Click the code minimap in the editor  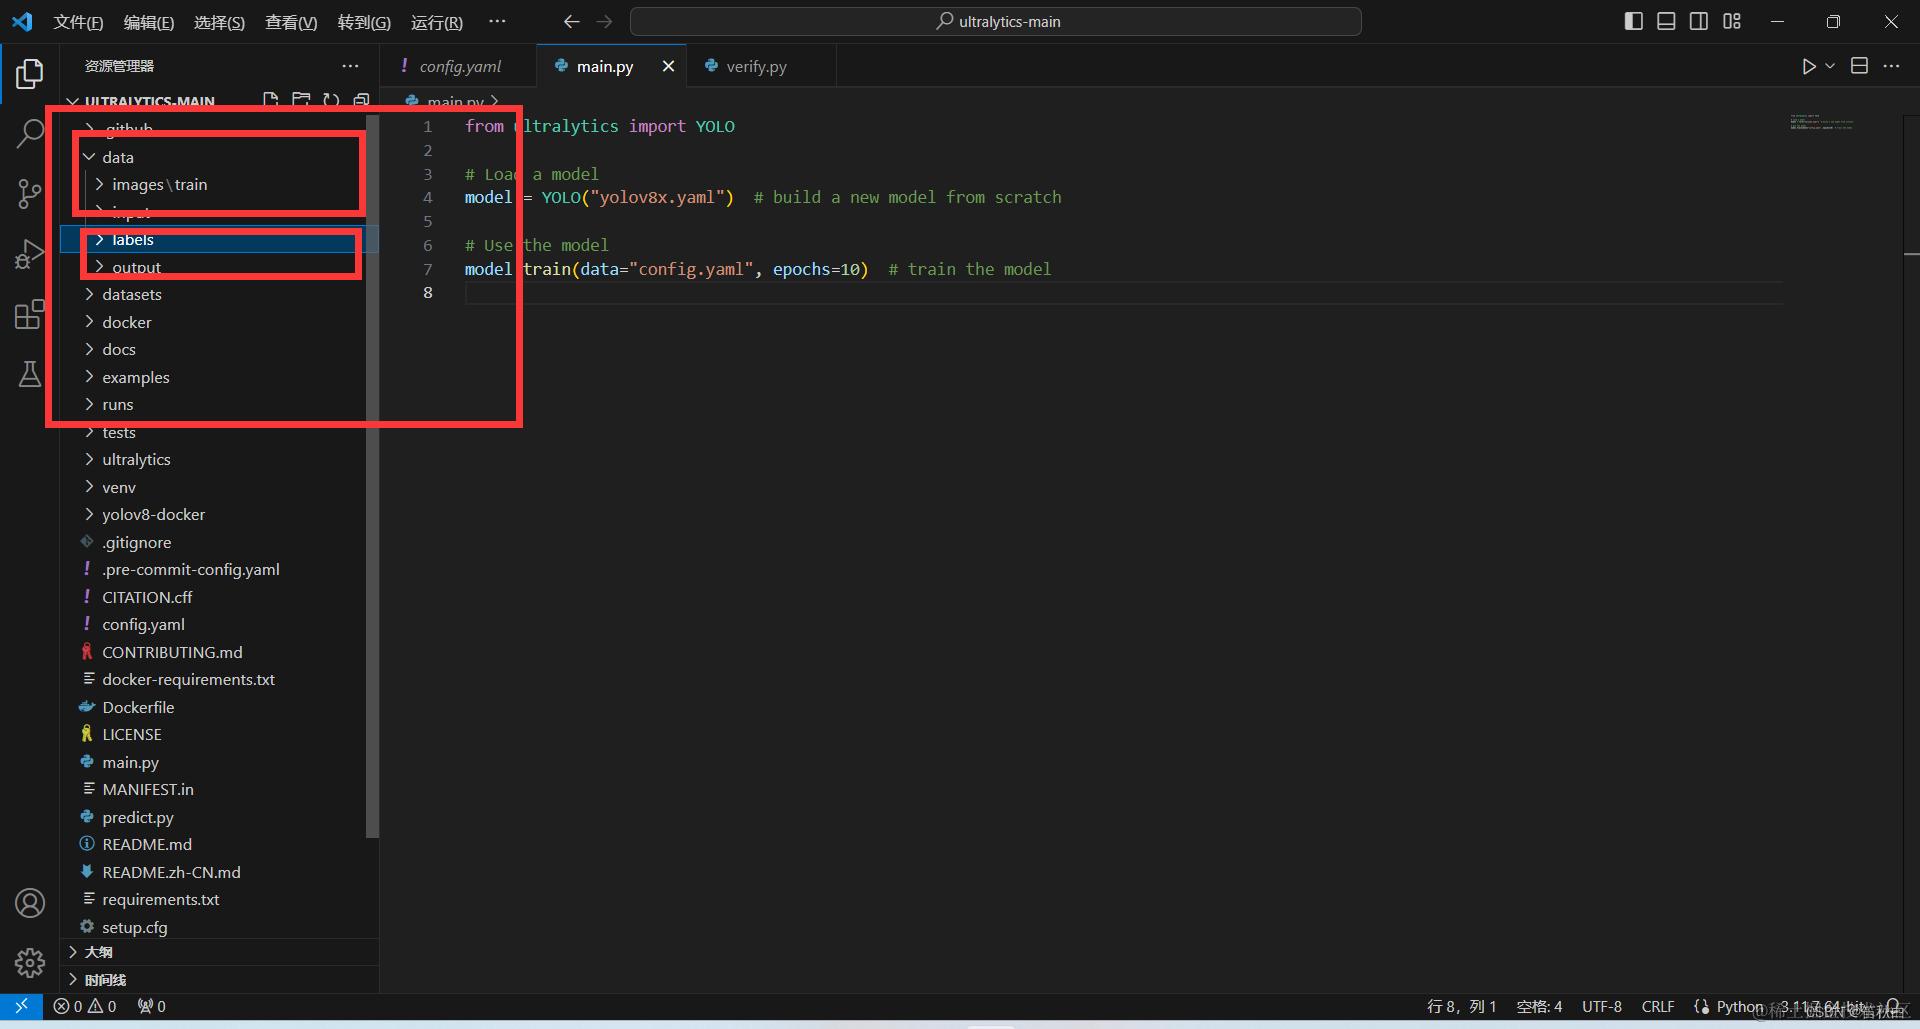(1822, 123)
